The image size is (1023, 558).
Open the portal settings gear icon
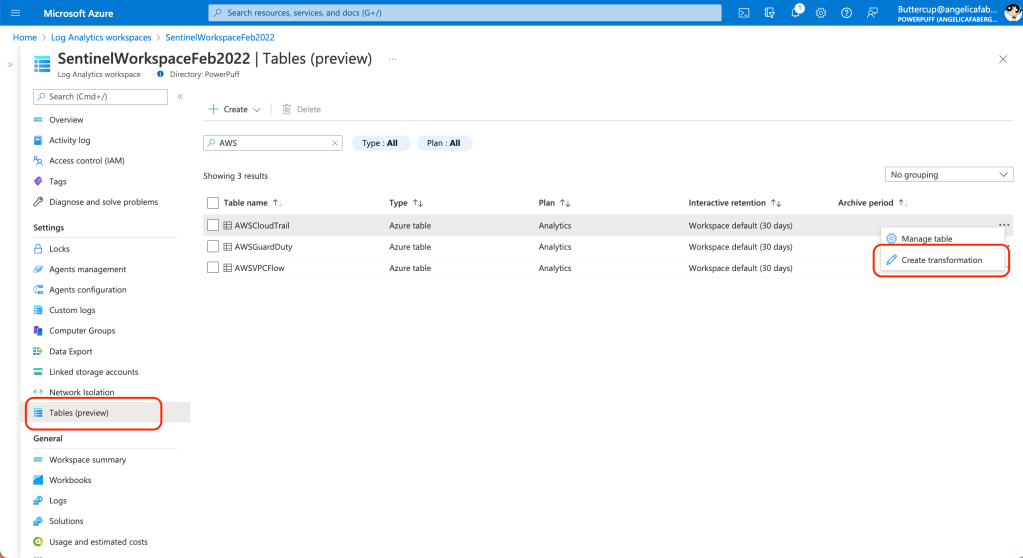pyautogui.click(x=821, y=13)
